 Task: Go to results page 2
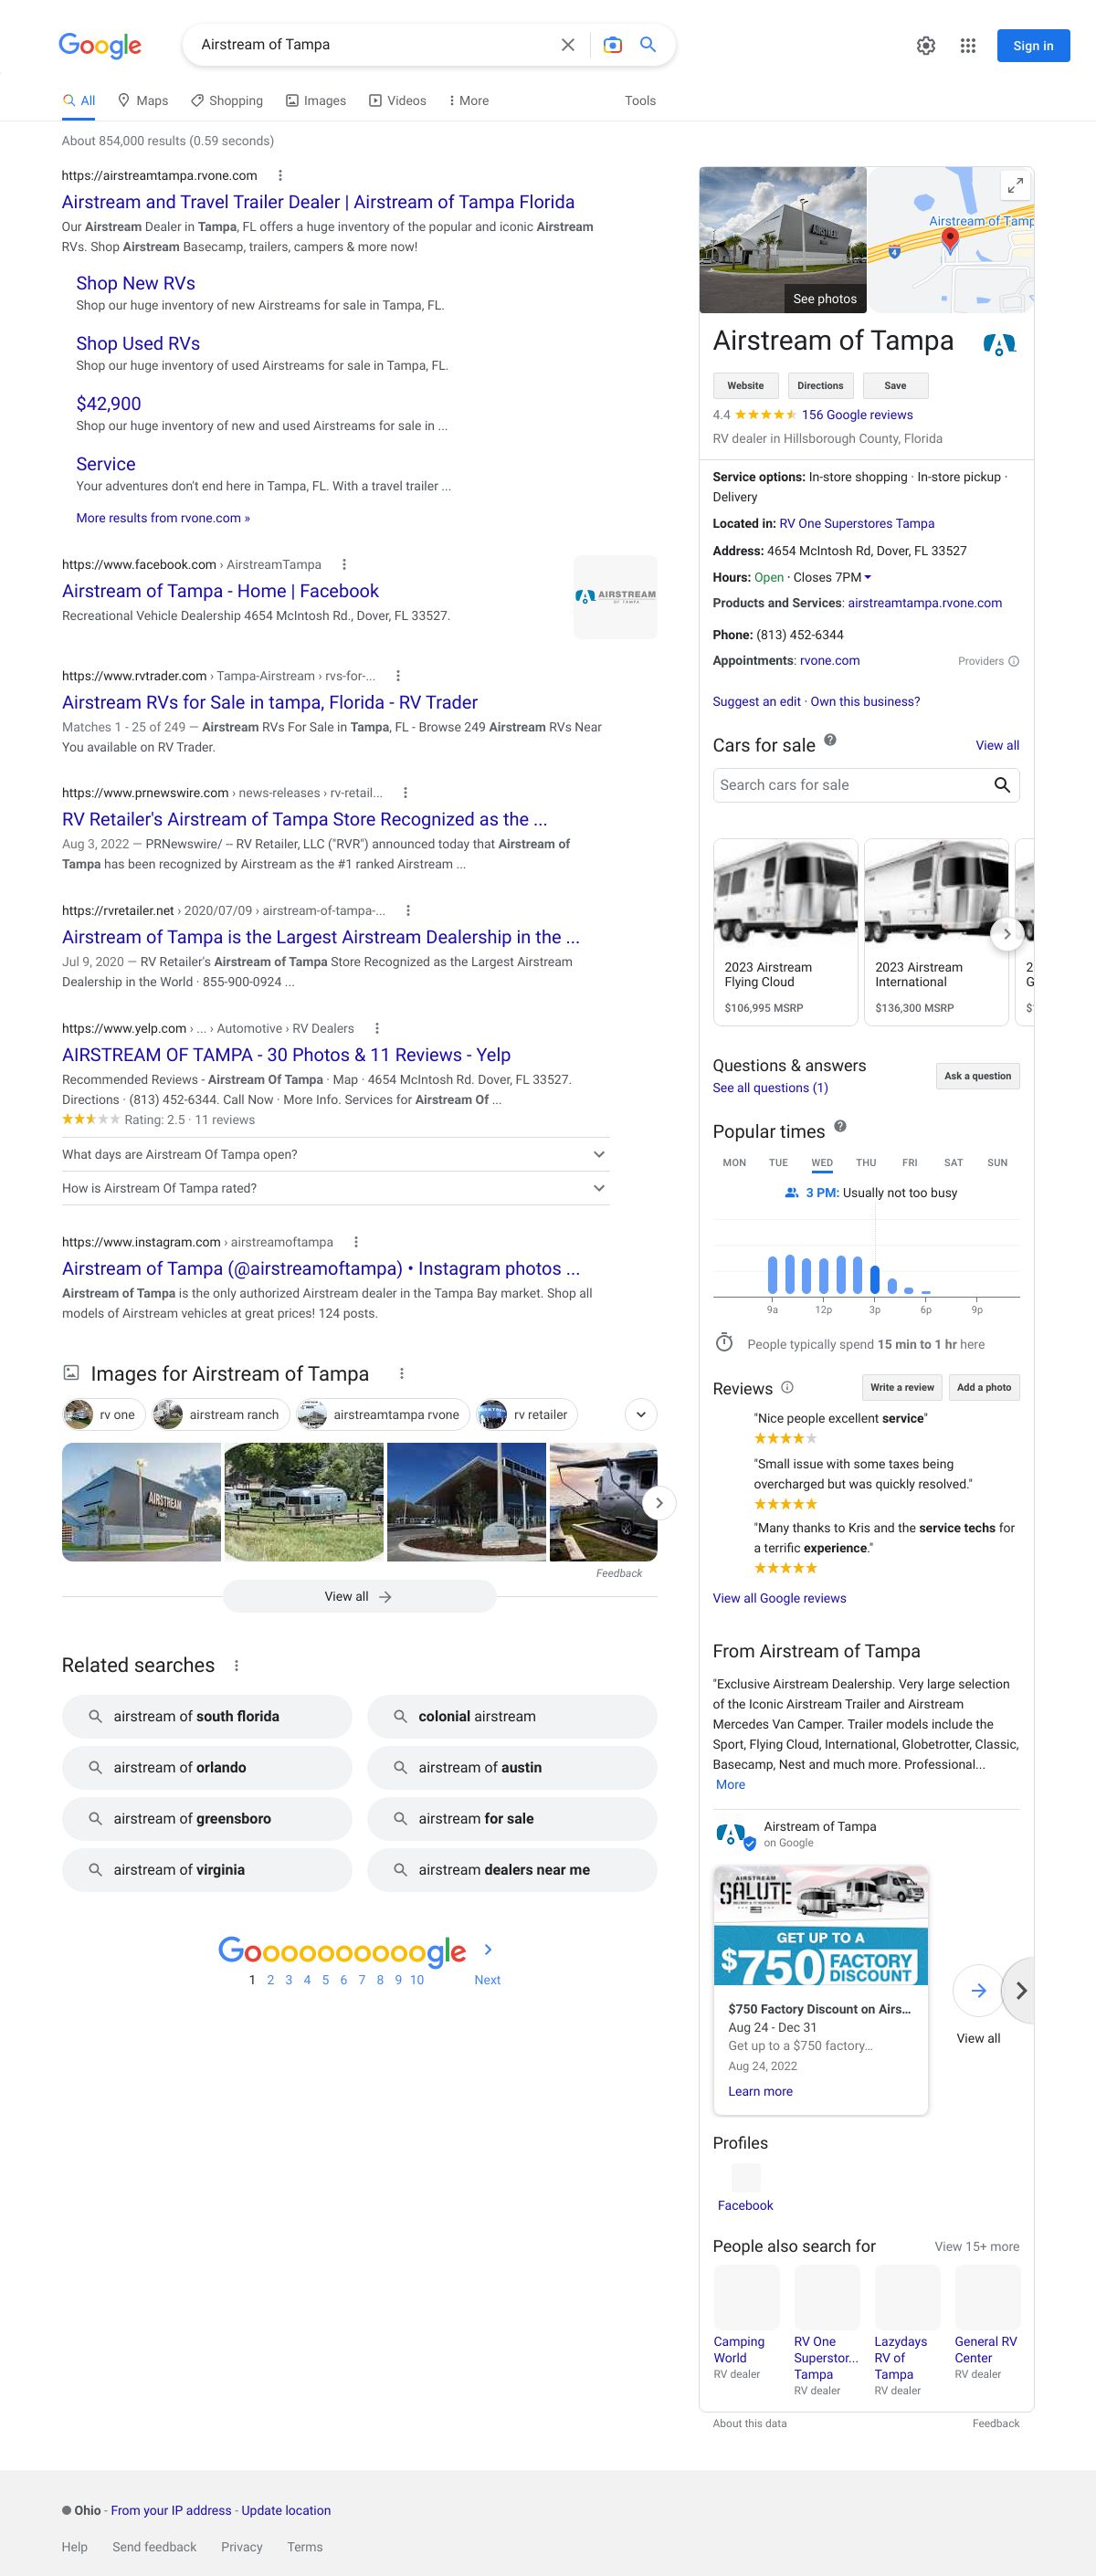[270, 1980]
